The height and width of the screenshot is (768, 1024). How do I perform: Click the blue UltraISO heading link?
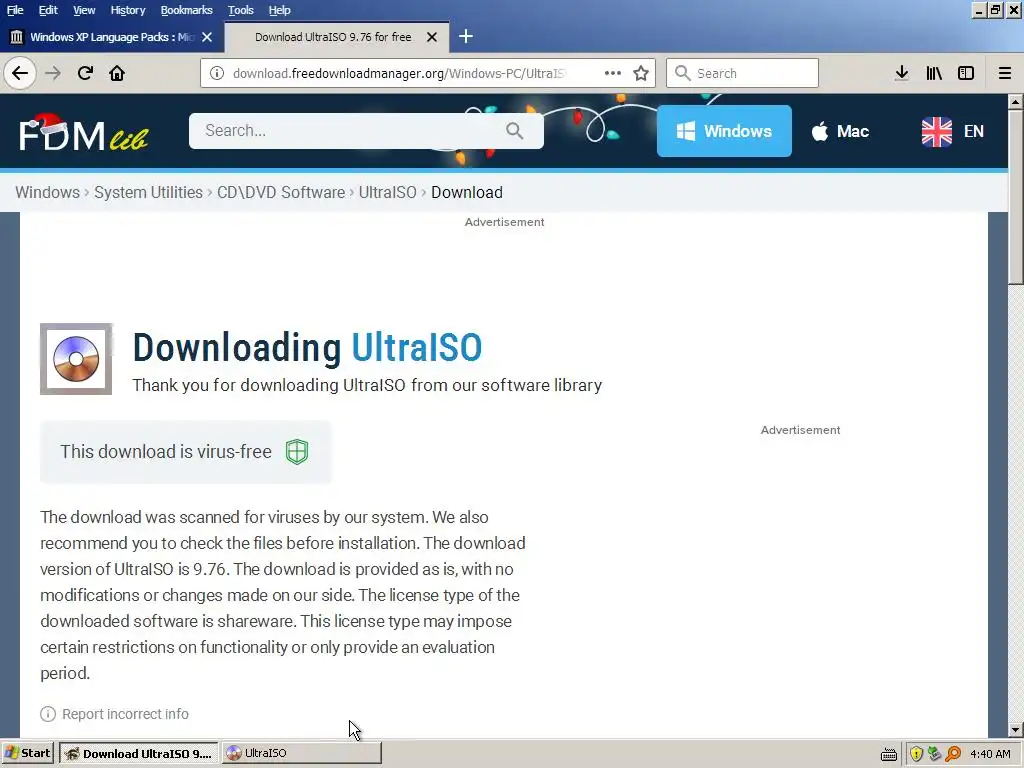point(417,347)
